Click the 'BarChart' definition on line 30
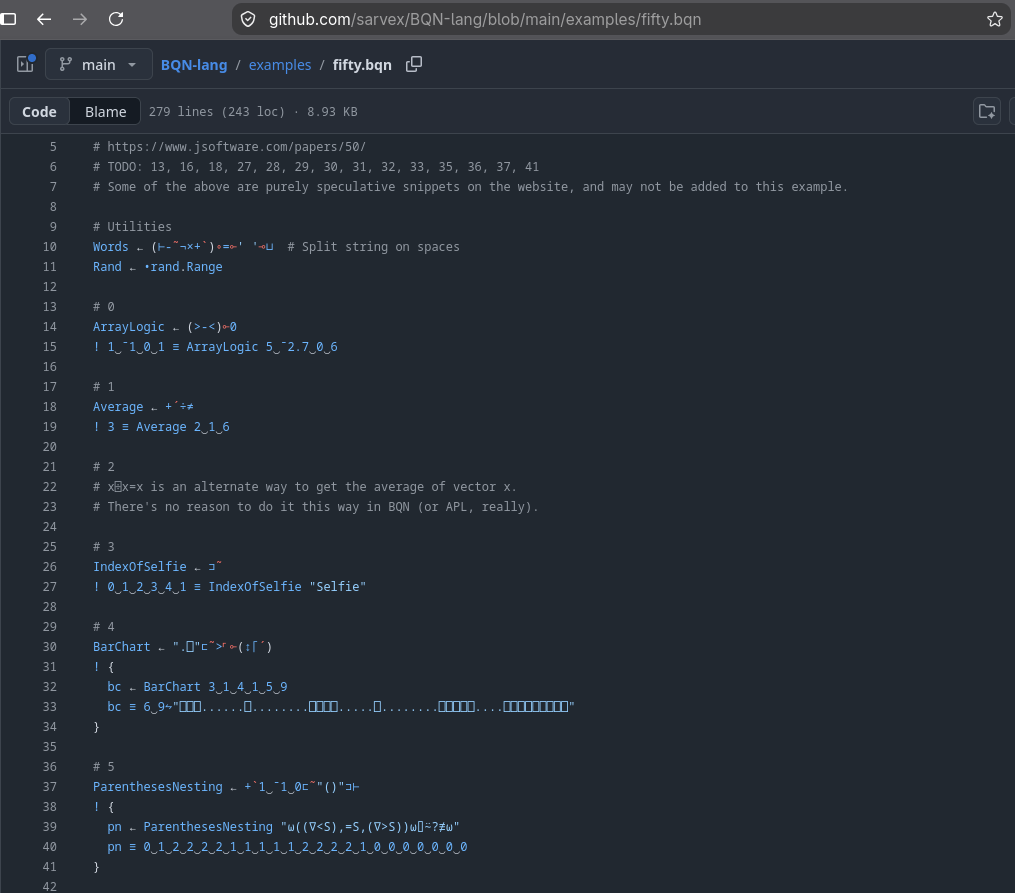 coord(121,646)
